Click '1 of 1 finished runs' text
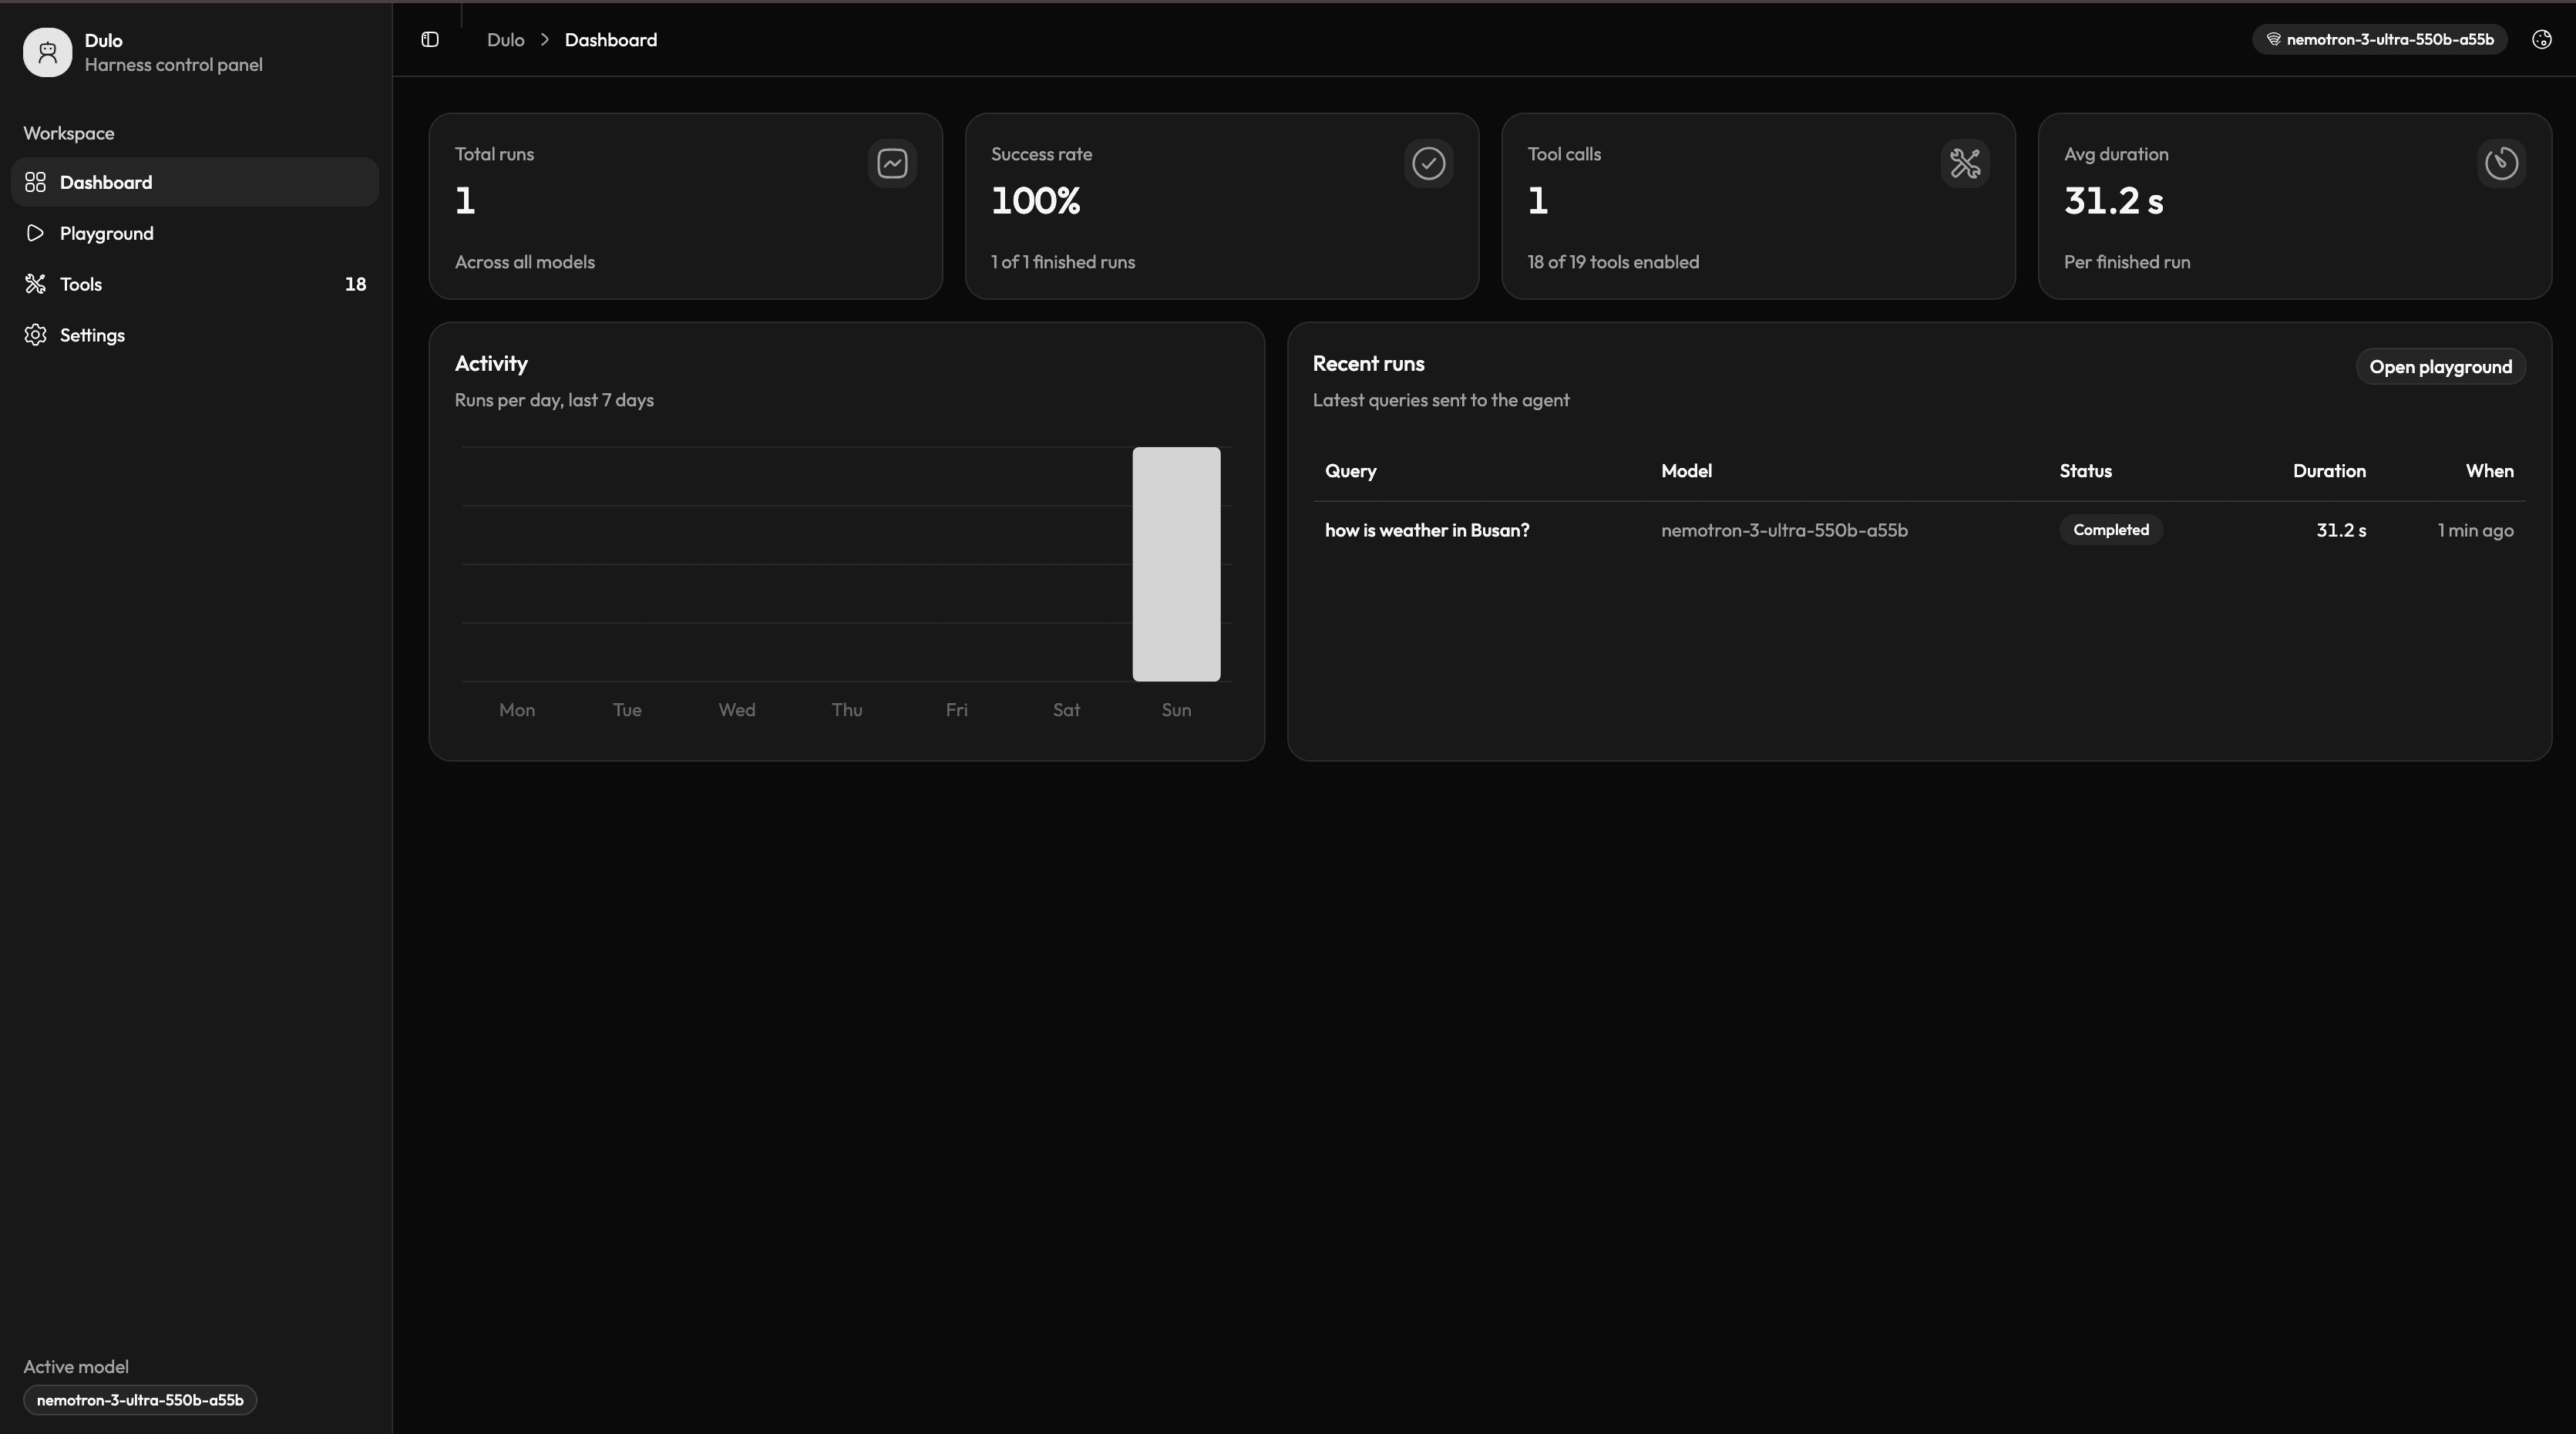This screenshot has height=1434, width=2576. pos(1063,262)
